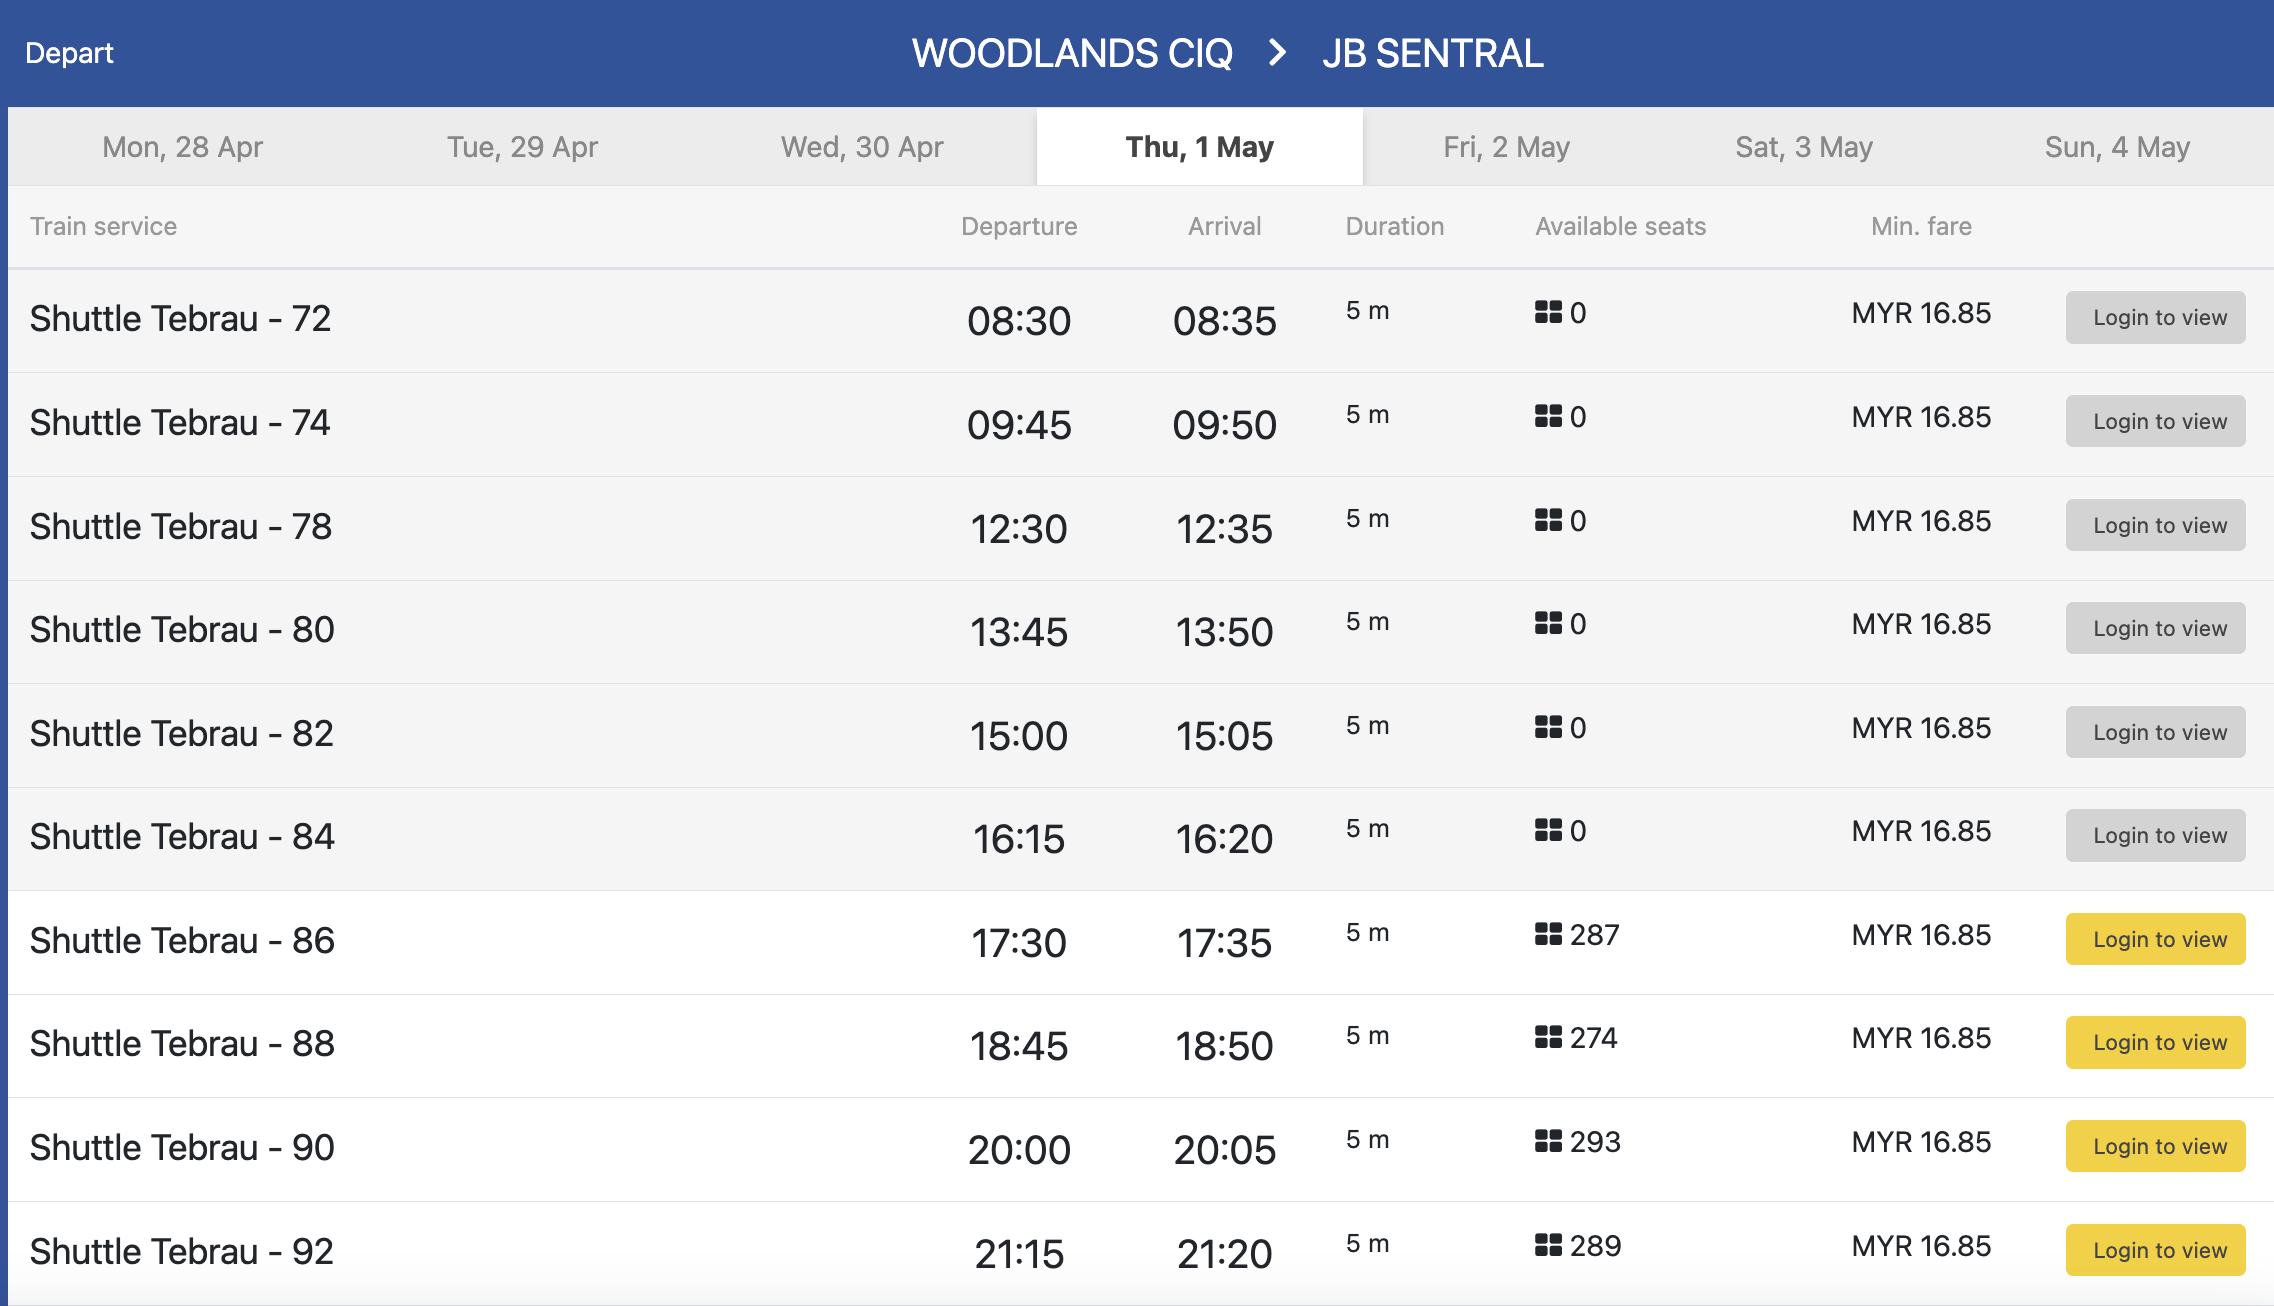Click the seat icon next to 289 seats
The image size is (2274, 1306).
[1548, 1245]
